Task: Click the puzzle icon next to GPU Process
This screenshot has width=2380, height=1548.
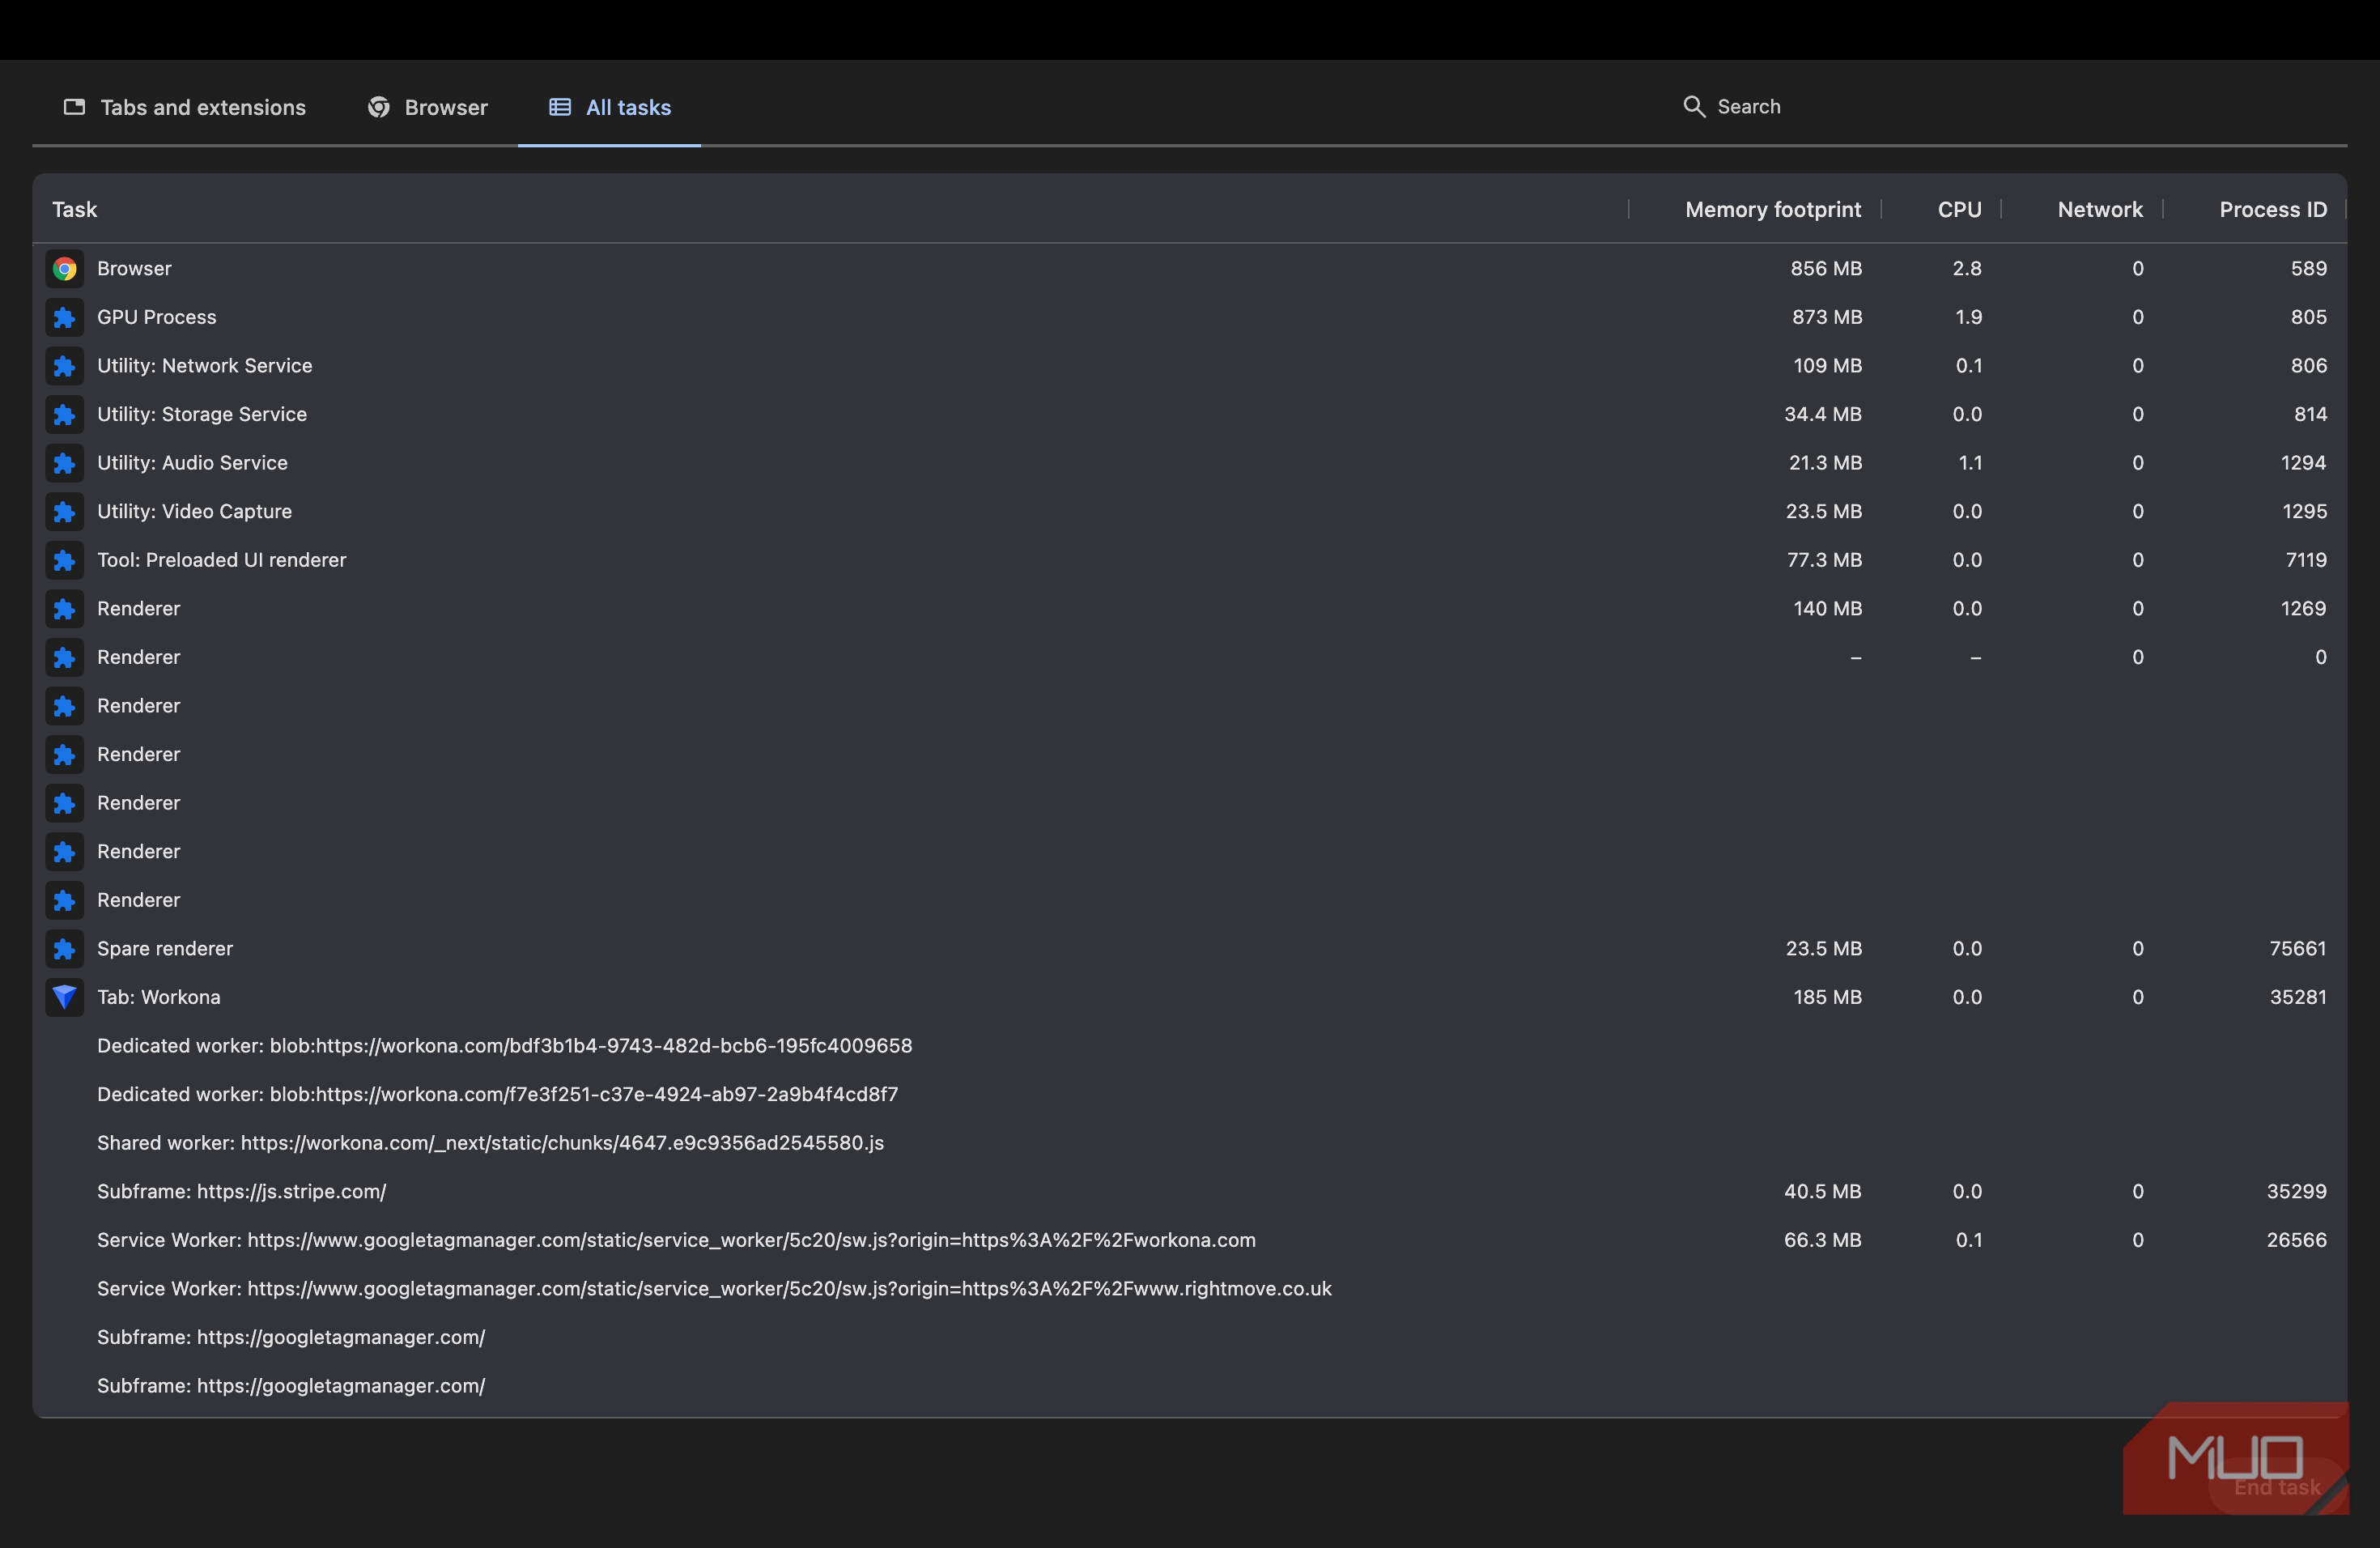Action: point(65,318)
